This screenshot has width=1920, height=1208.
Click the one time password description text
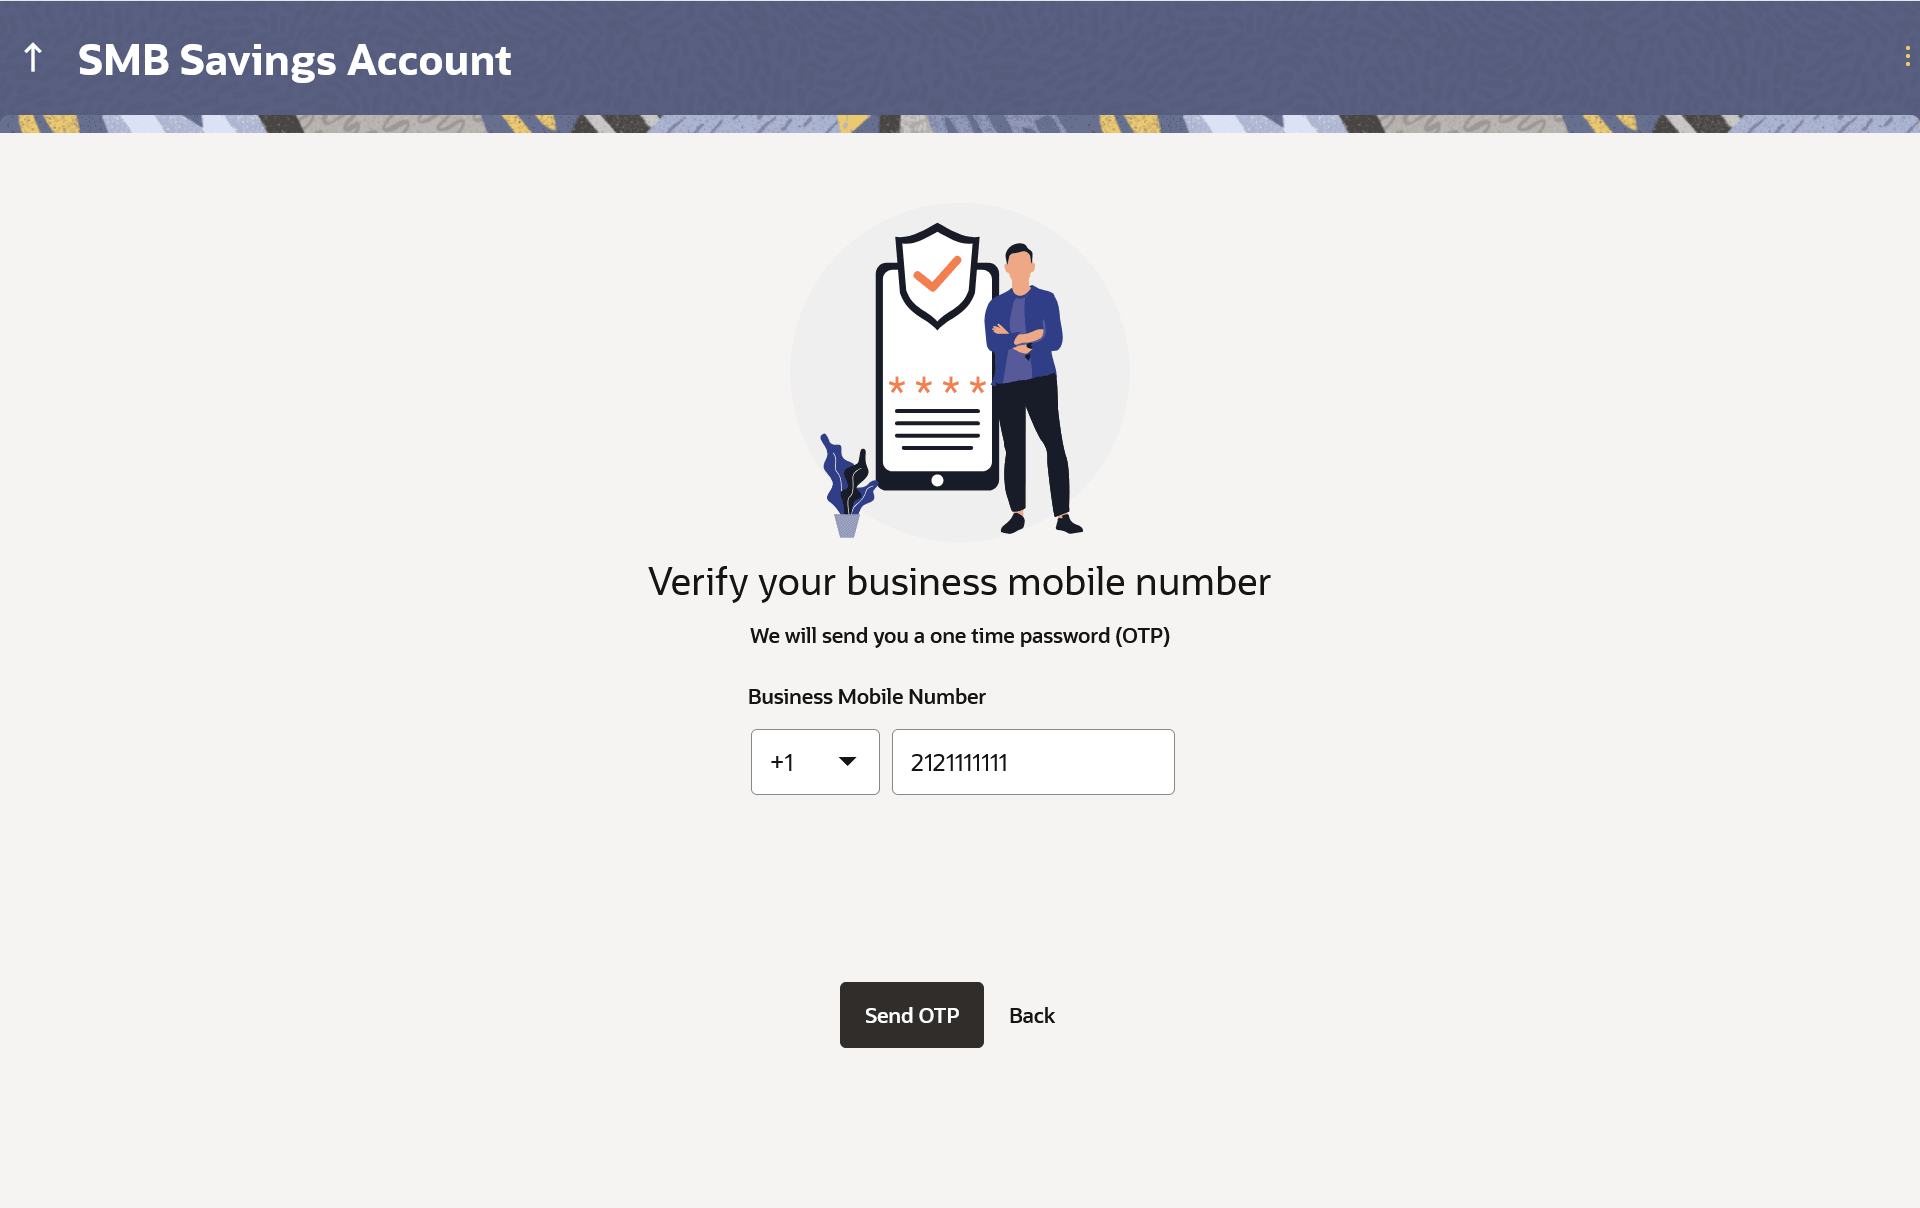point(959,636)
